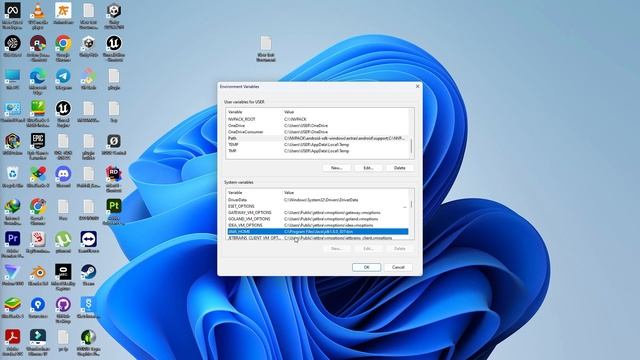
Task: Click Delete under User variables
Action: 400,168
